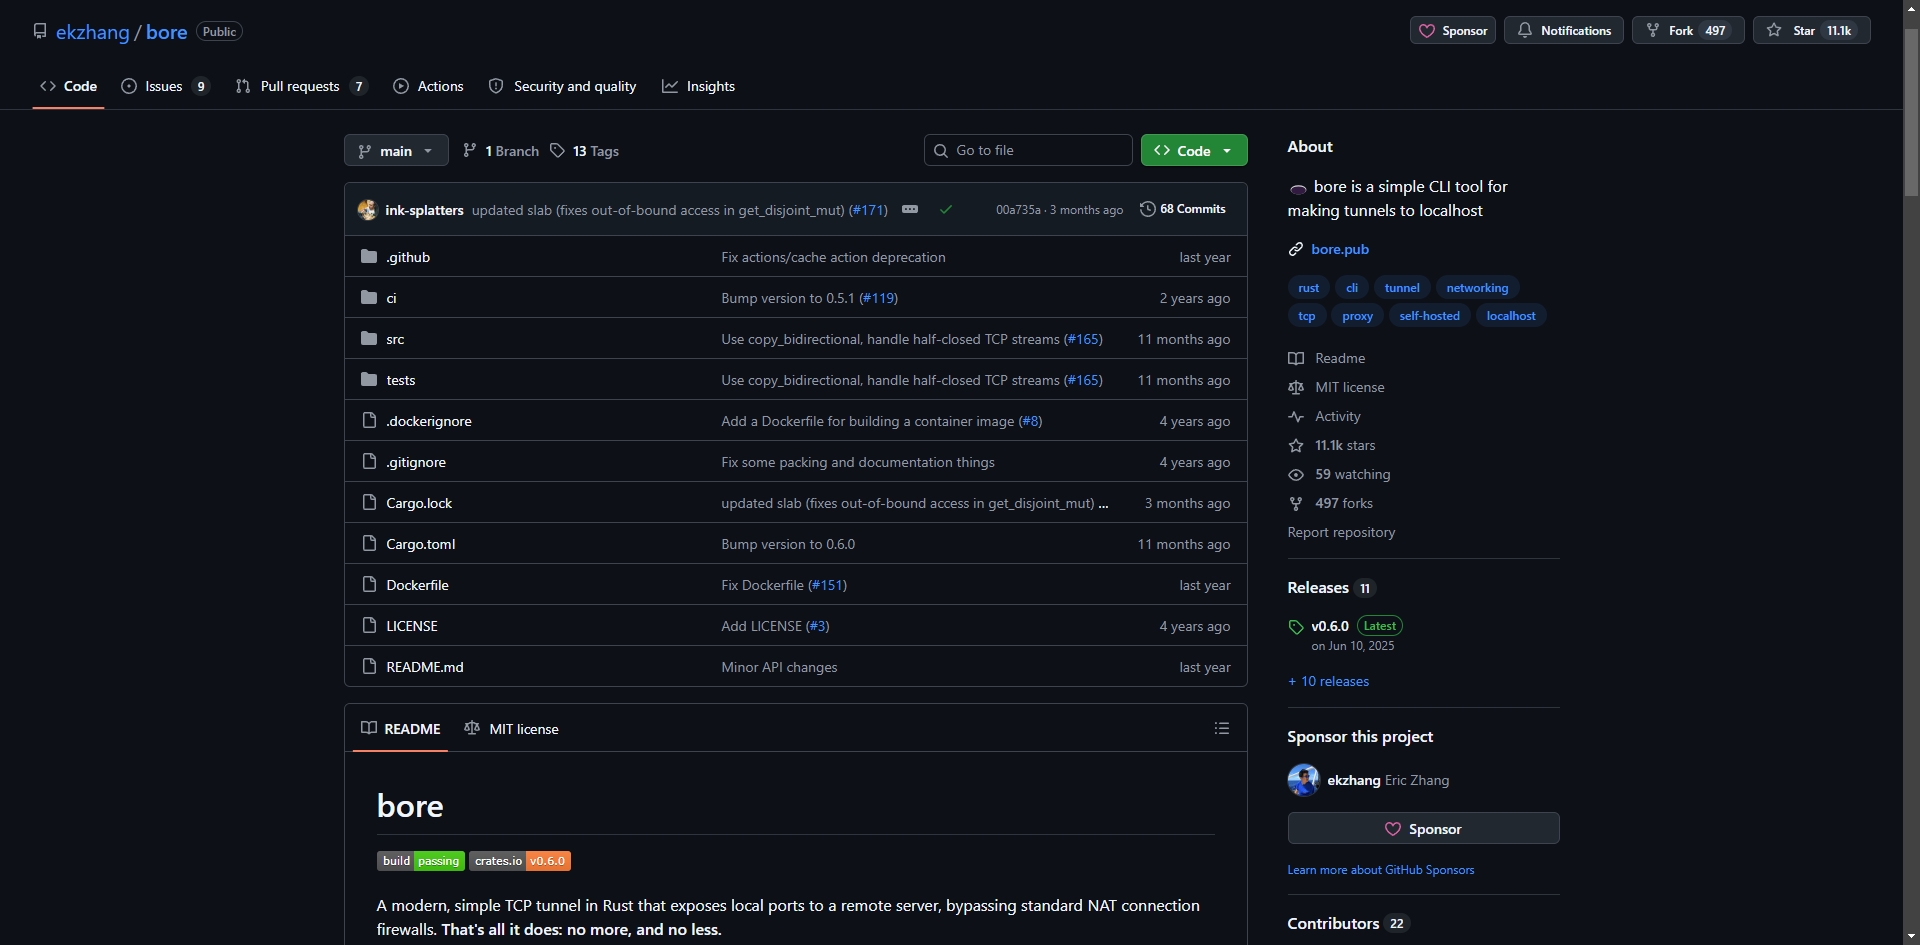Click the self-hosted topic tag
1920x945 pixels.
[x=1429, y=316]
